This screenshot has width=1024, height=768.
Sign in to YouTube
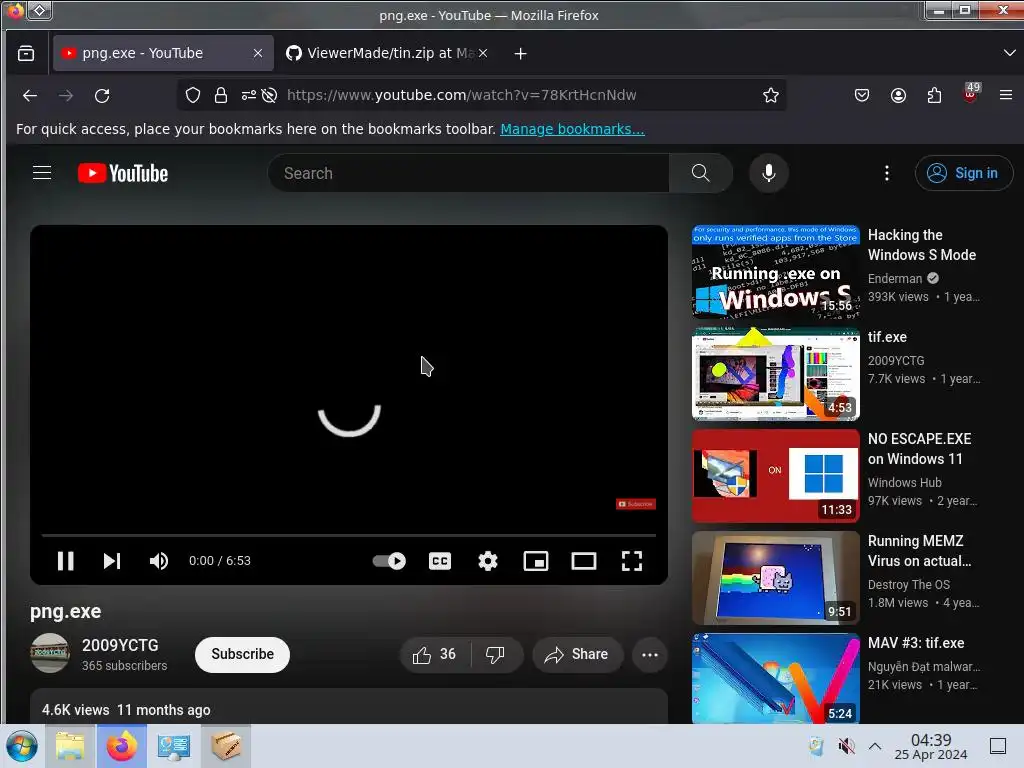click(x=964, y=173)
